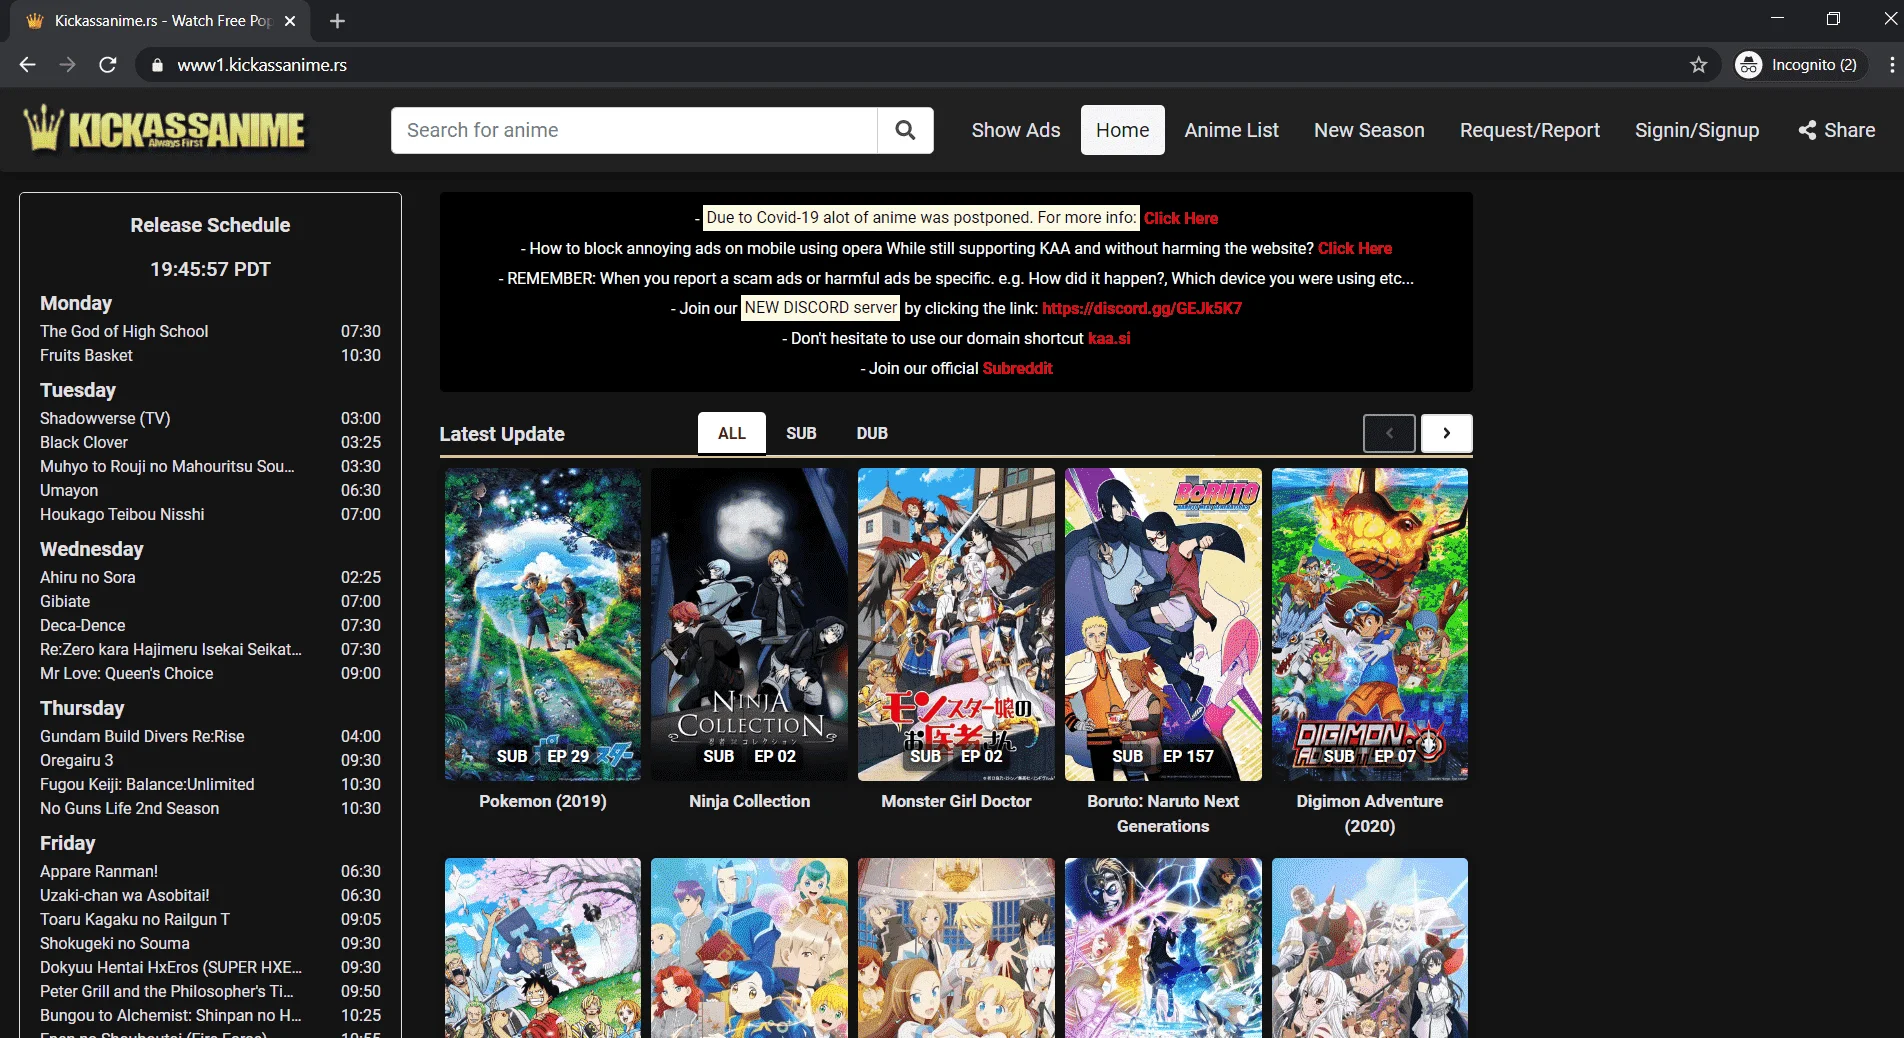
Task: Show next latest updates with right chevron
Action: 1446,433
